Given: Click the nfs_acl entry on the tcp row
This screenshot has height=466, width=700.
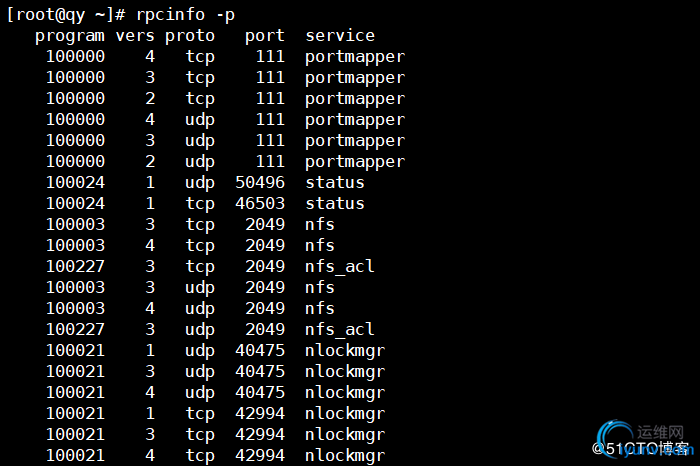Looking at the screenshot, I should 340,266.
